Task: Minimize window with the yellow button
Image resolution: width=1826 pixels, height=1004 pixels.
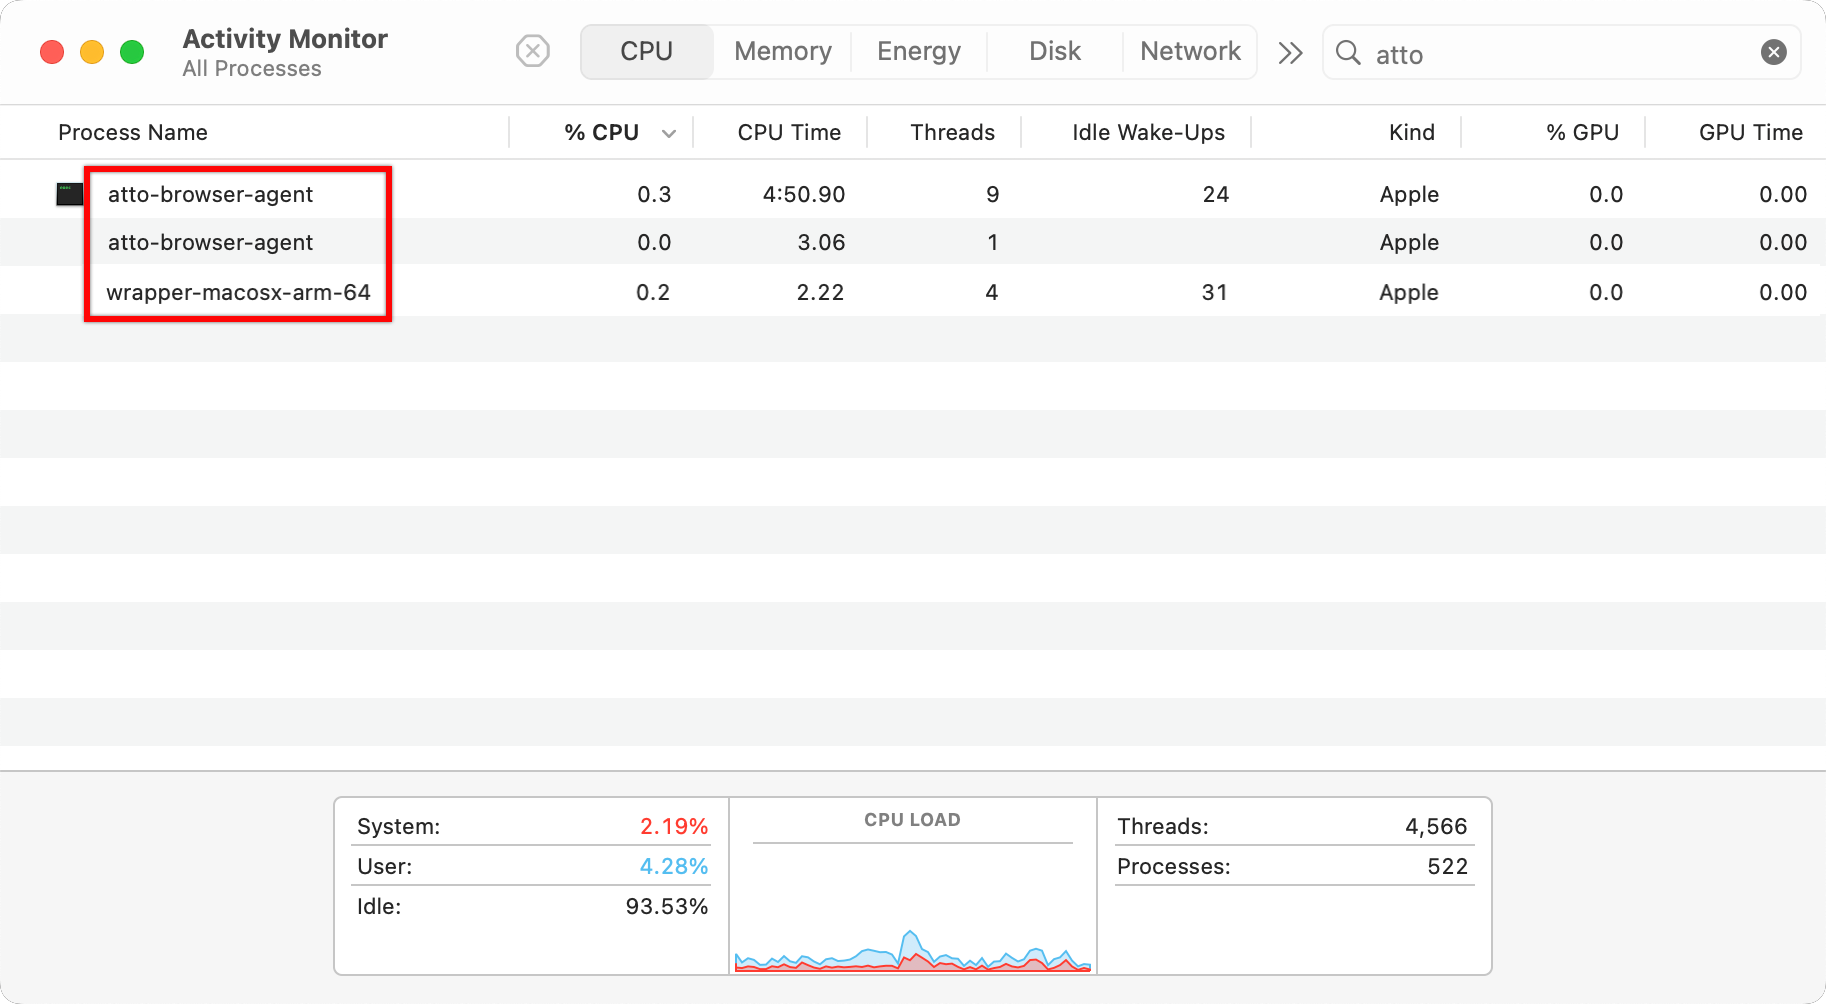Action: [x=92, y=52]
